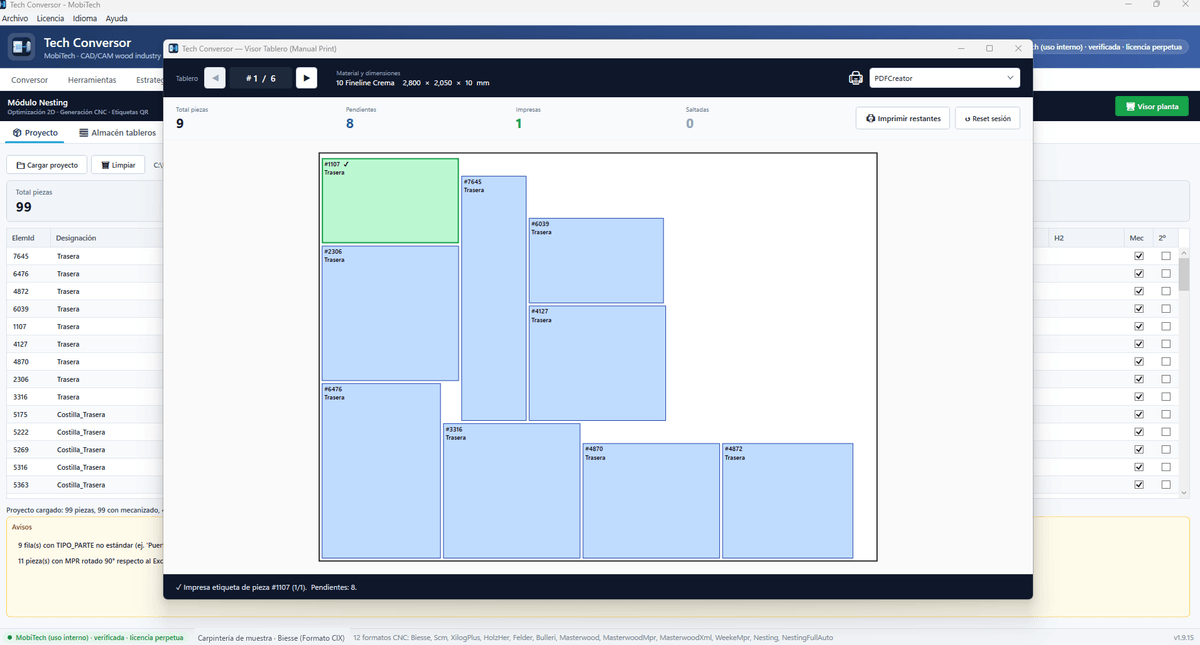
Task: Switch to the Conversor tab
Action: [29, 80]
